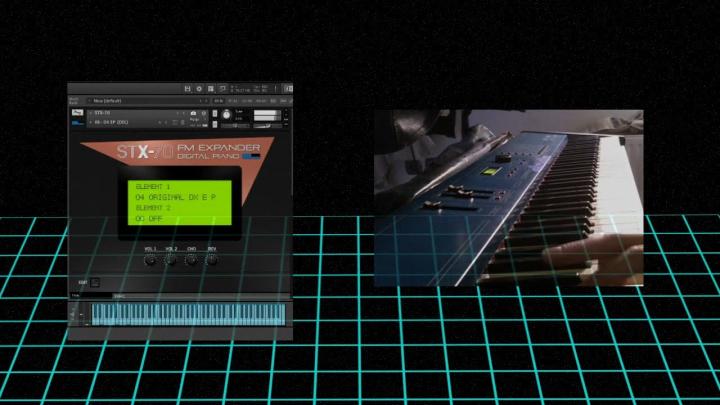
Task: Select previous multi with left arrow
Action: click(x=200, y=101)
